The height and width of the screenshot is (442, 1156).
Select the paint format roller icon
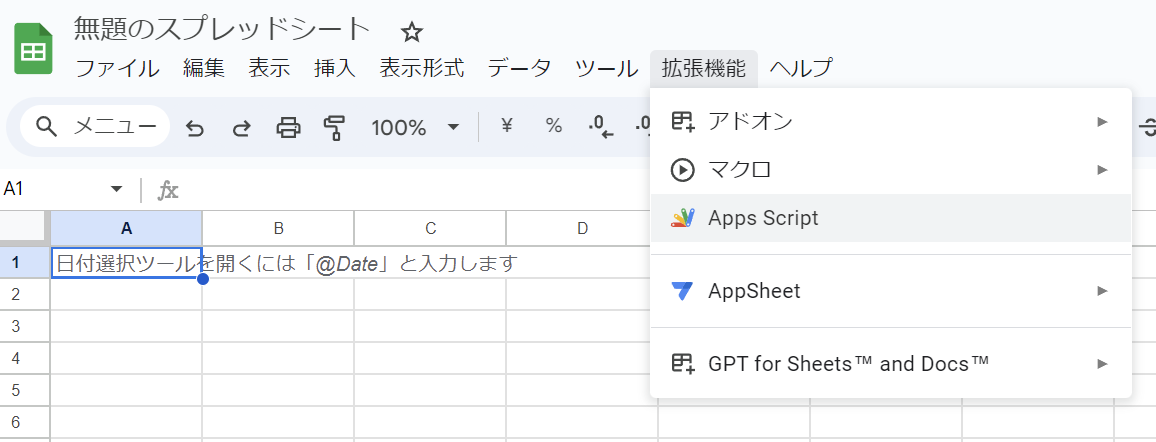(335, 128)
